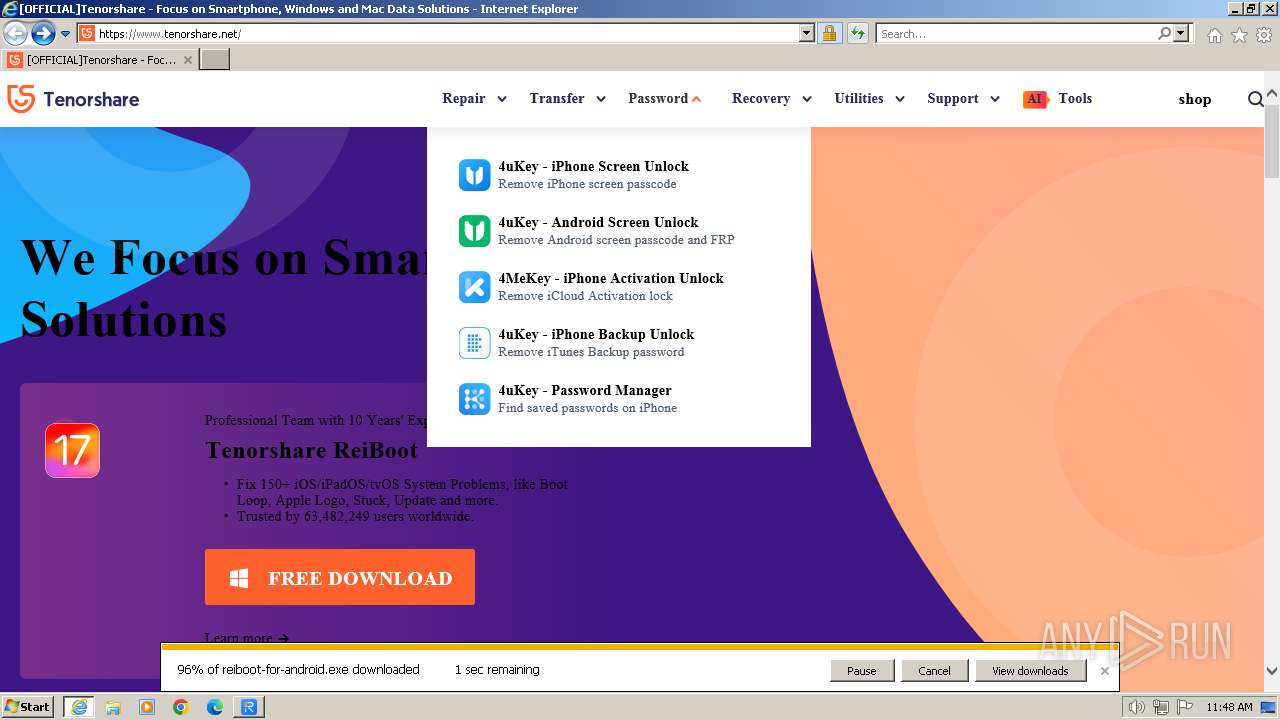Open the recent pages dropdown arrow
Image resolution: width=1280 pixels, height=720 pixels.
click(65, 33)
